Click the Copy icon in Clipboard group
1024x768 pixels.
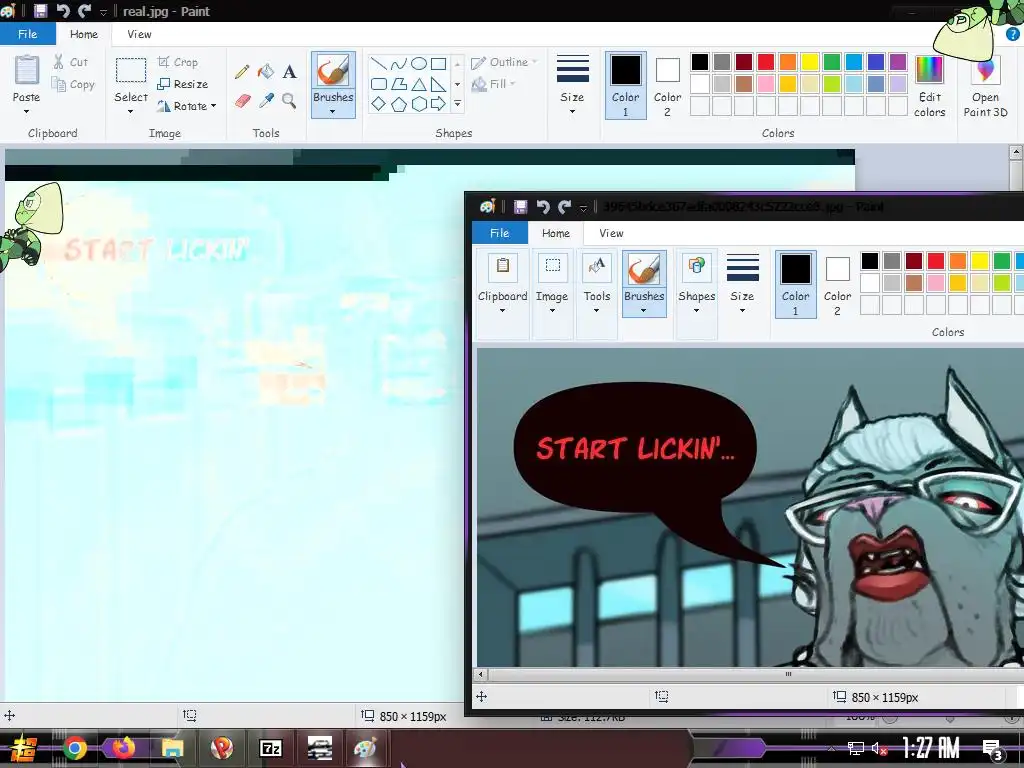coord(59,84)
